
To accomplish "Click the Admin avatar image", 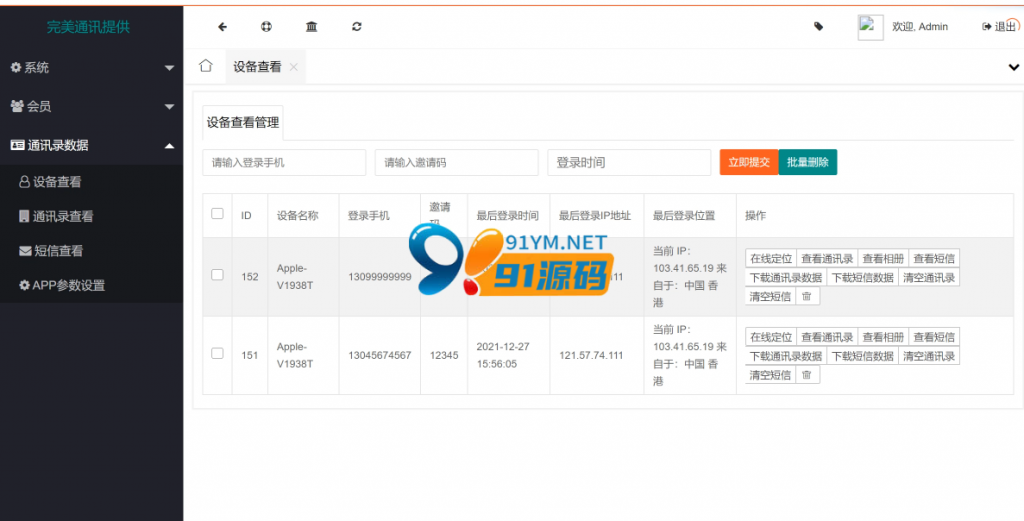I will point(870,27).
